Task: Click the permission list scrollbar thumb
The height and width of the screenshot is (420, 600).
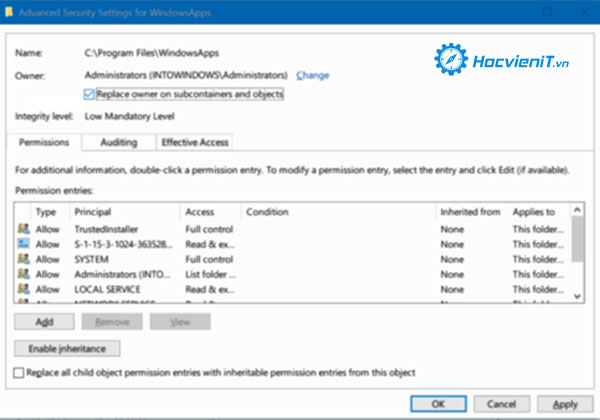Action: coord(577,239)
